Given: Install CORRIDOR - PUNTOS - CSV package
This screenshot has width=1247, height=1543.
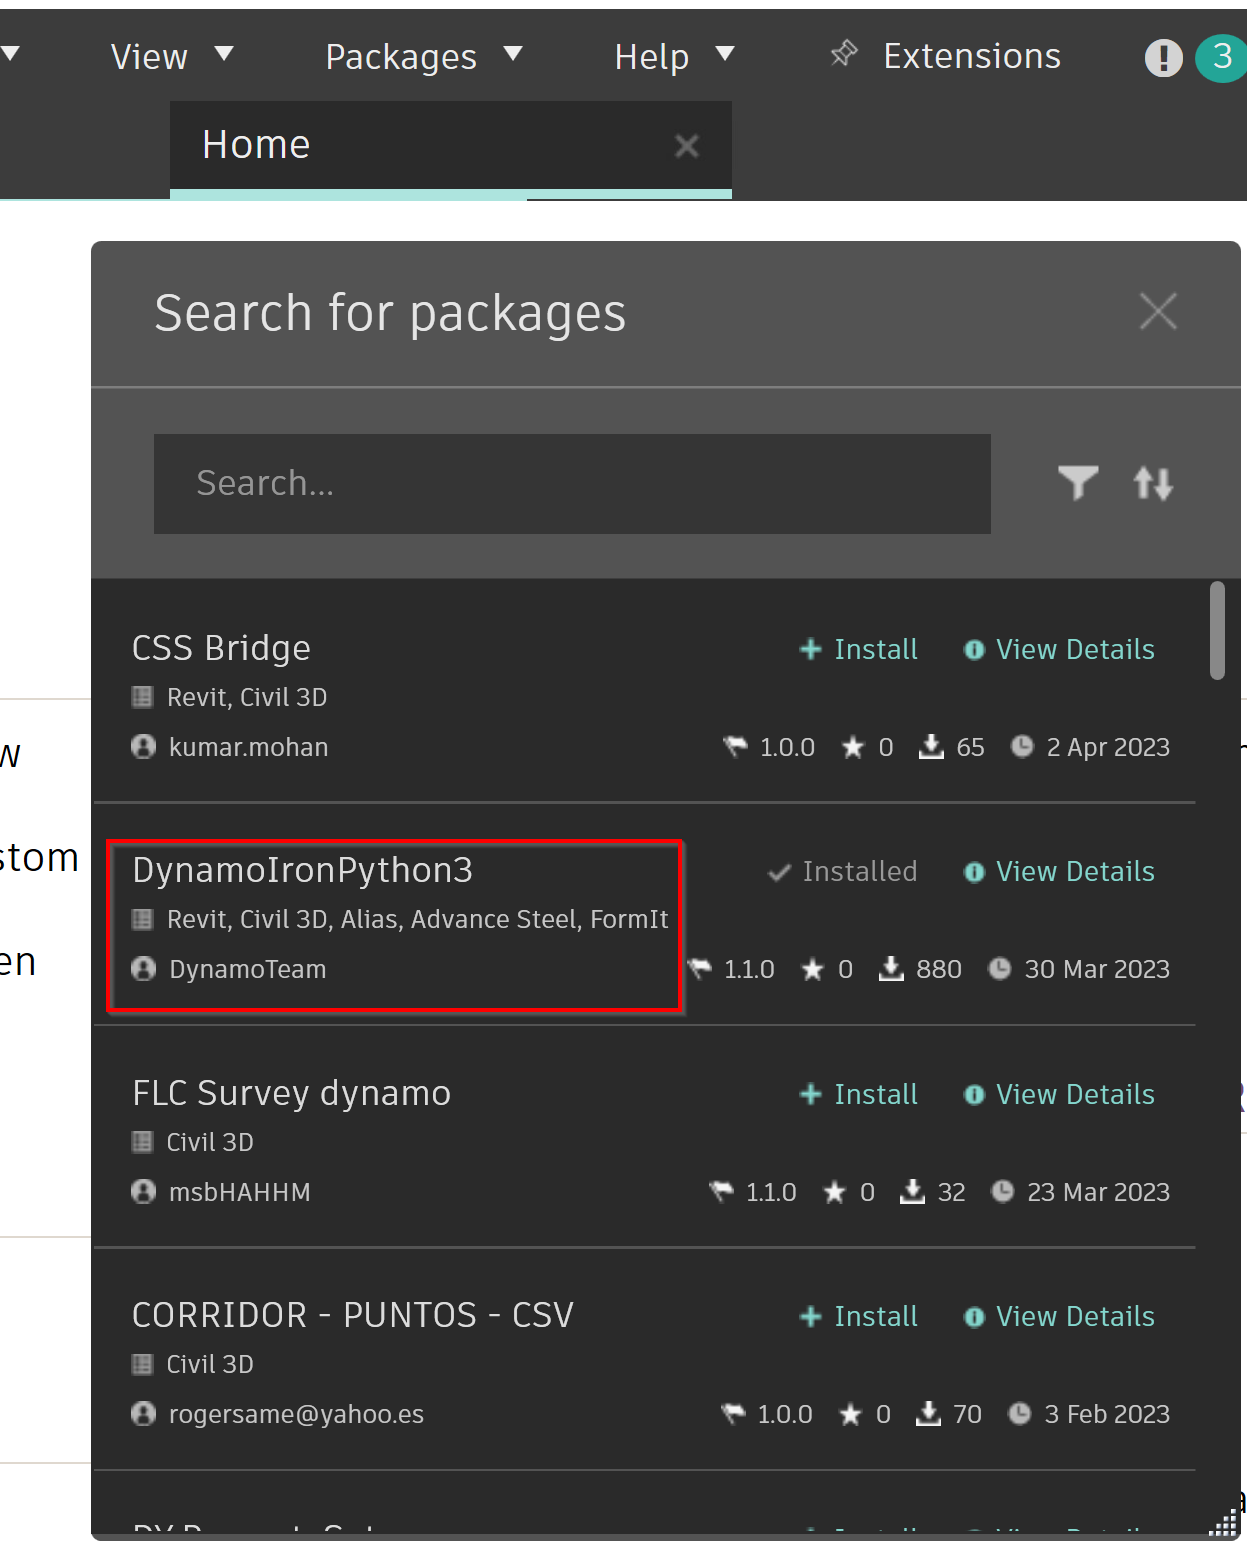Looking at the screenshot, I should point(859,1317).
